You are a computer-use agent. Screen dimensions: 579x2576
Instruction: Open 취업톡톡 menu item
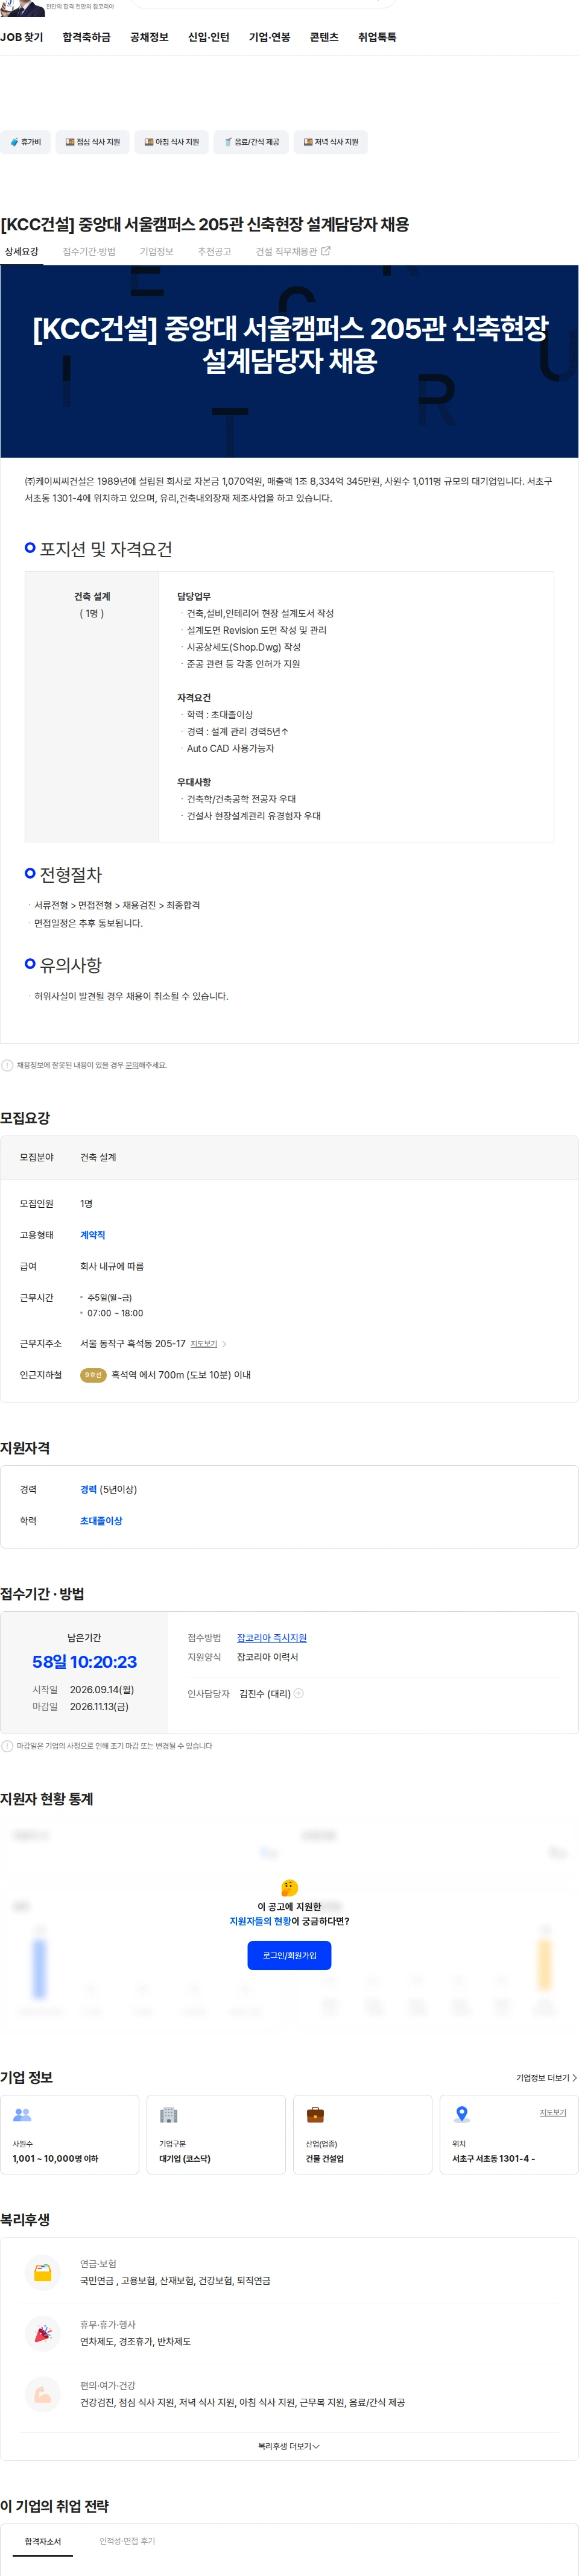(377, 37)
